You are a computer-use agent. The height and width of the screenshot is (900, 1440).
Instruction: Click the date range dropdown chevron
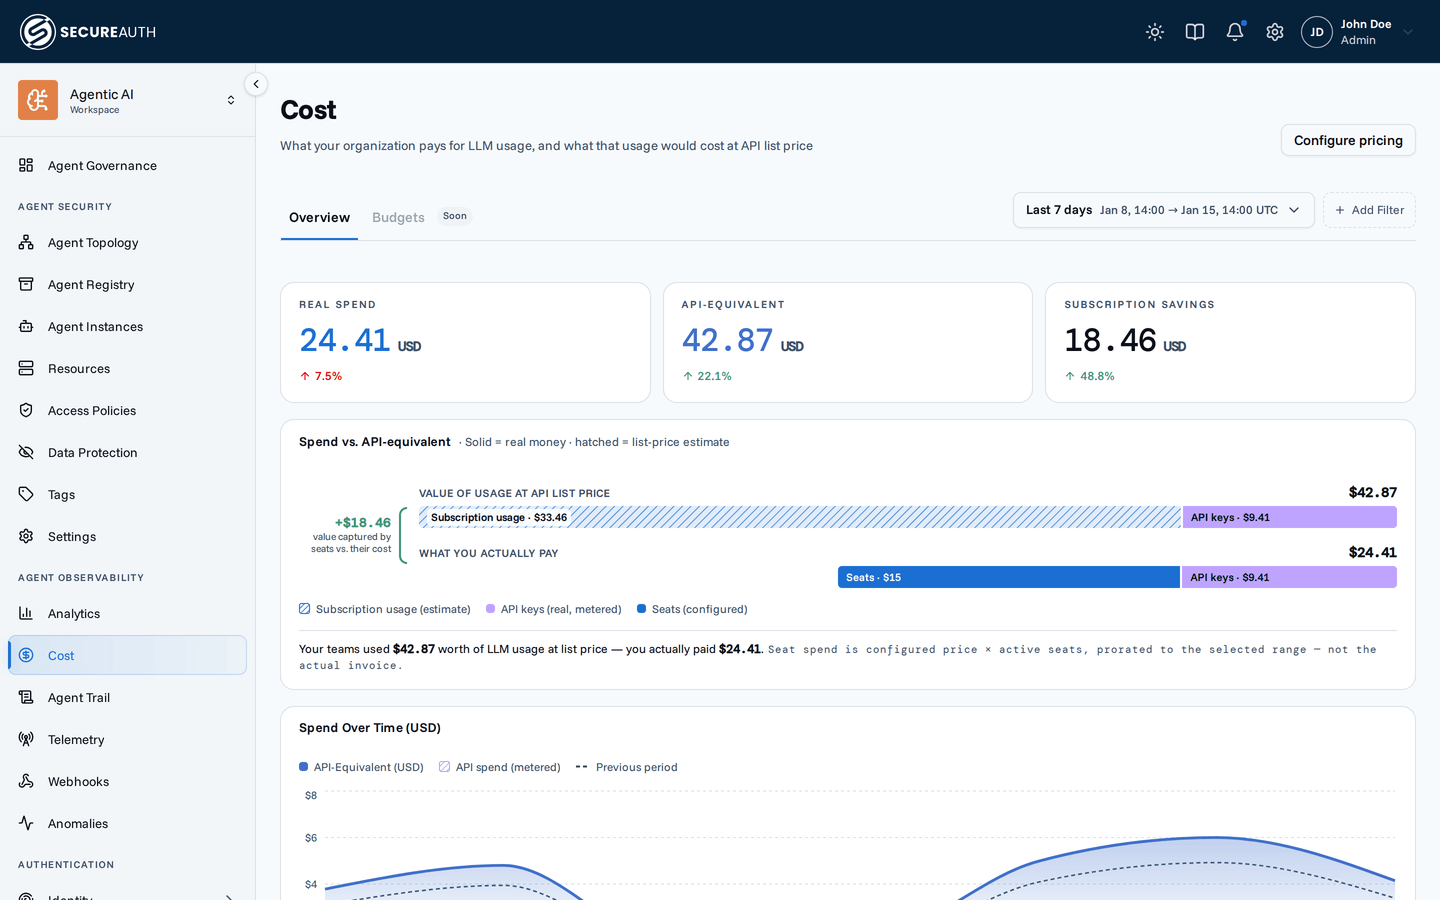1294,210
